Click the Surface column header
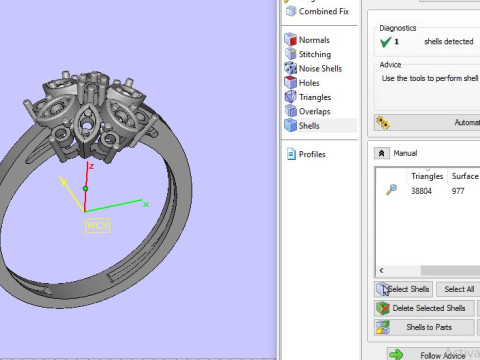This screenshot has width=480, height=360. [x=465, y=176]
